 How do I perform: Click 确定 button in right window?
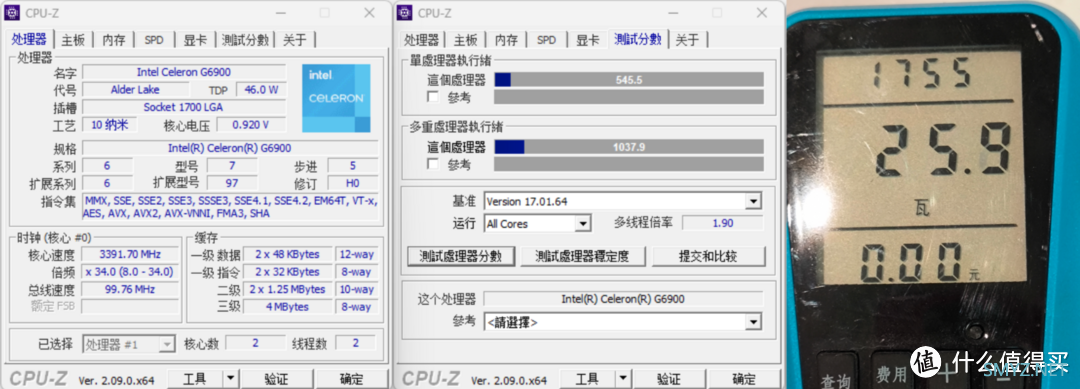click(744, 379)
